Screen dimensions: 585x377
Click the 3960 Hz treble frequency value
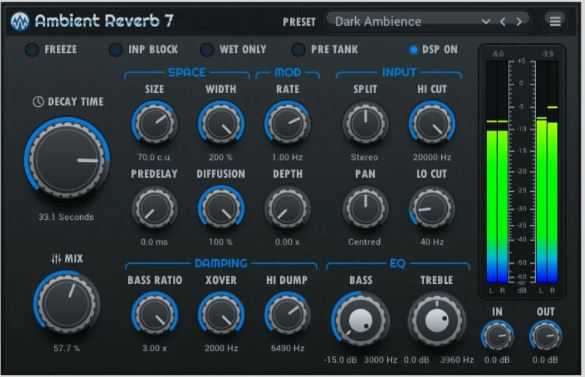[x=457, y=360]
